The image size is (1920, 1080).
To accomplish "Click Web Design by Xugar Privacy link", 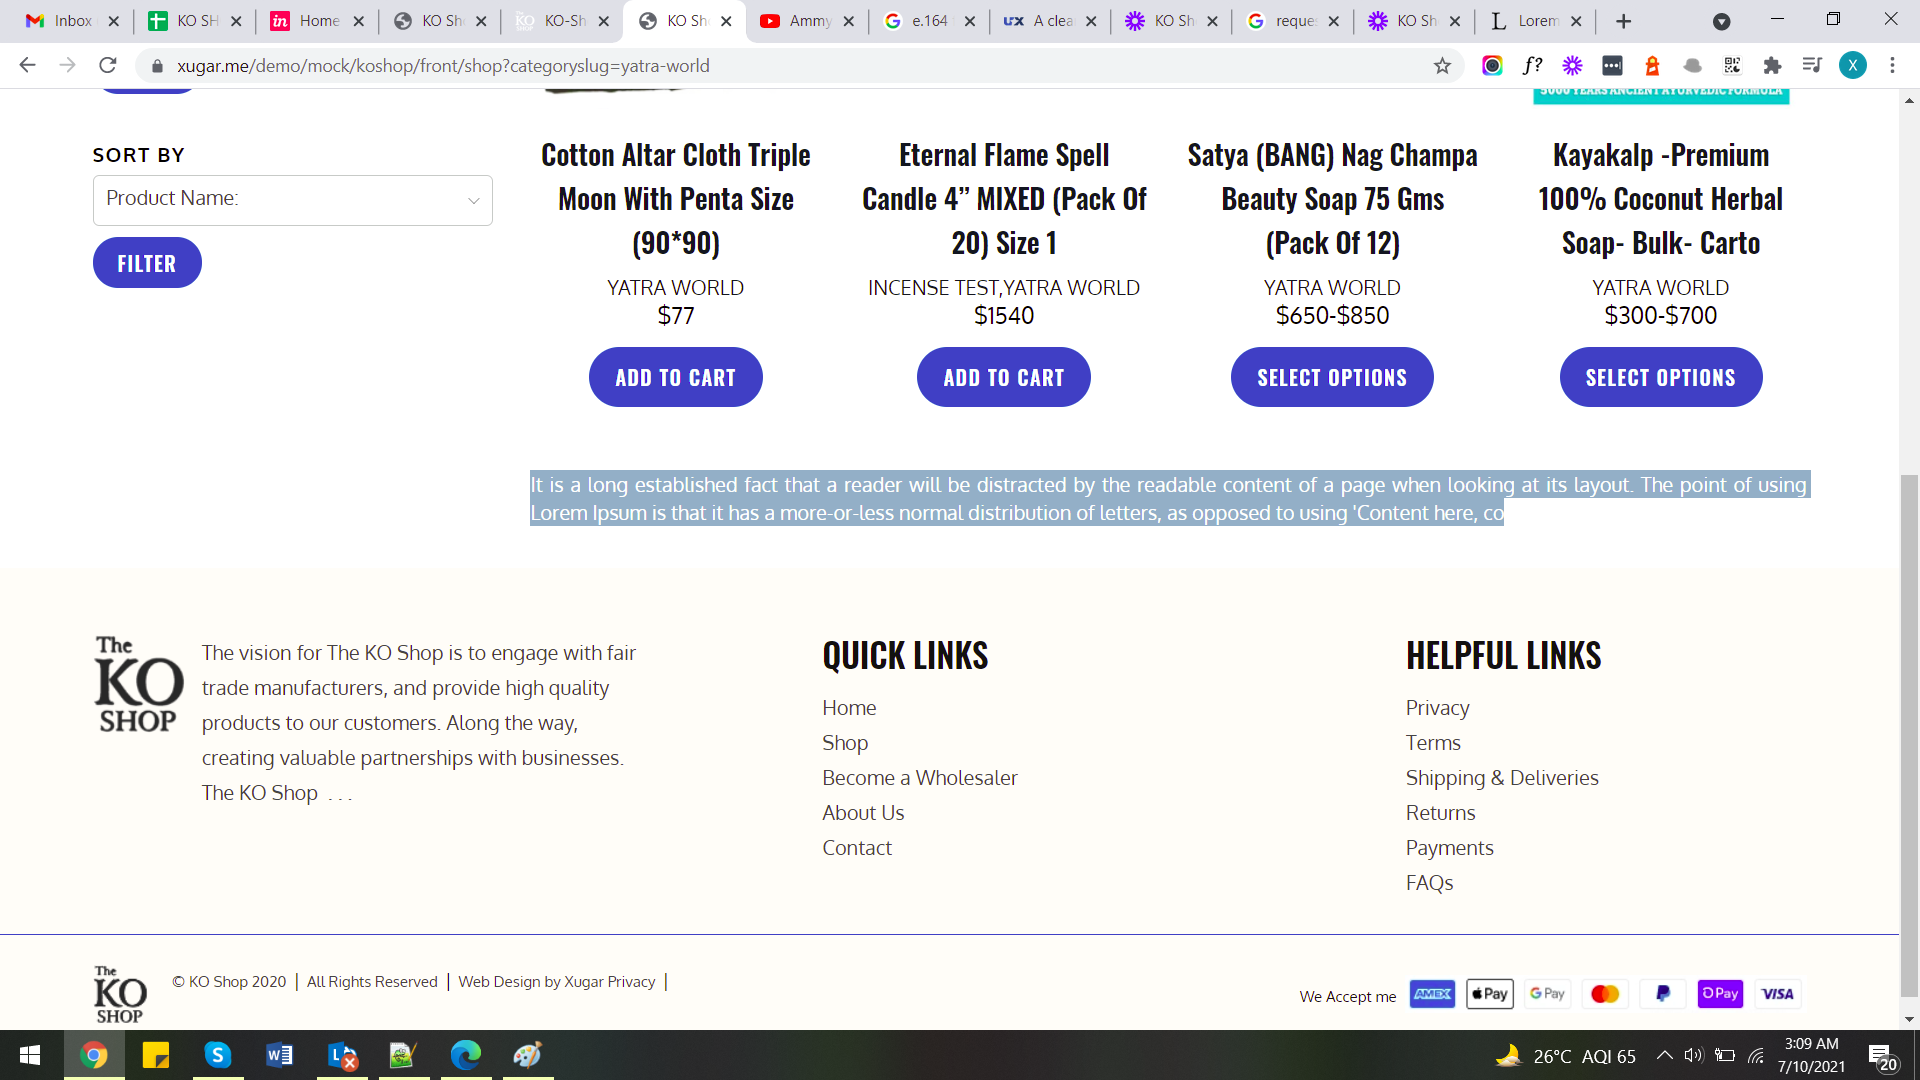I will [557, 982].
